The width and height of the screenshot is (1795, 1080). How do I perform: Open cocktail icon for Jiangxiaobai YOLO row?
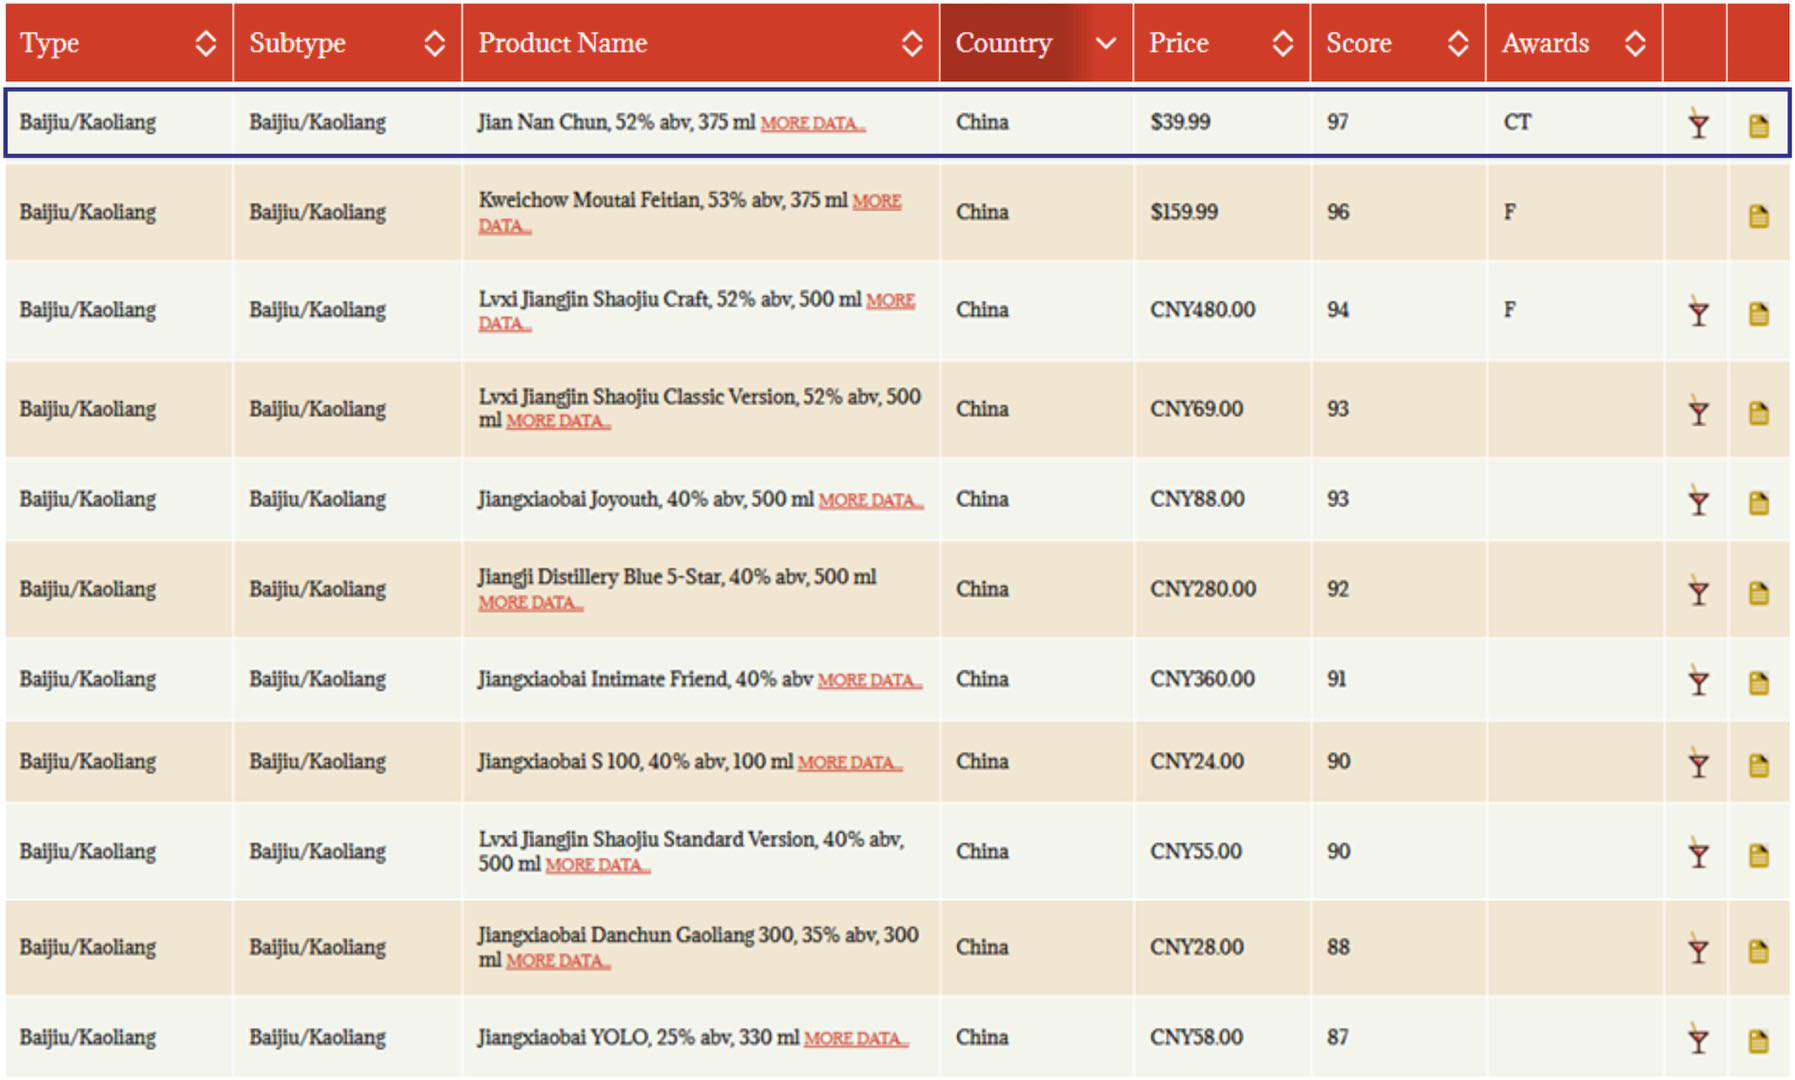[x=1697, y=1040]
